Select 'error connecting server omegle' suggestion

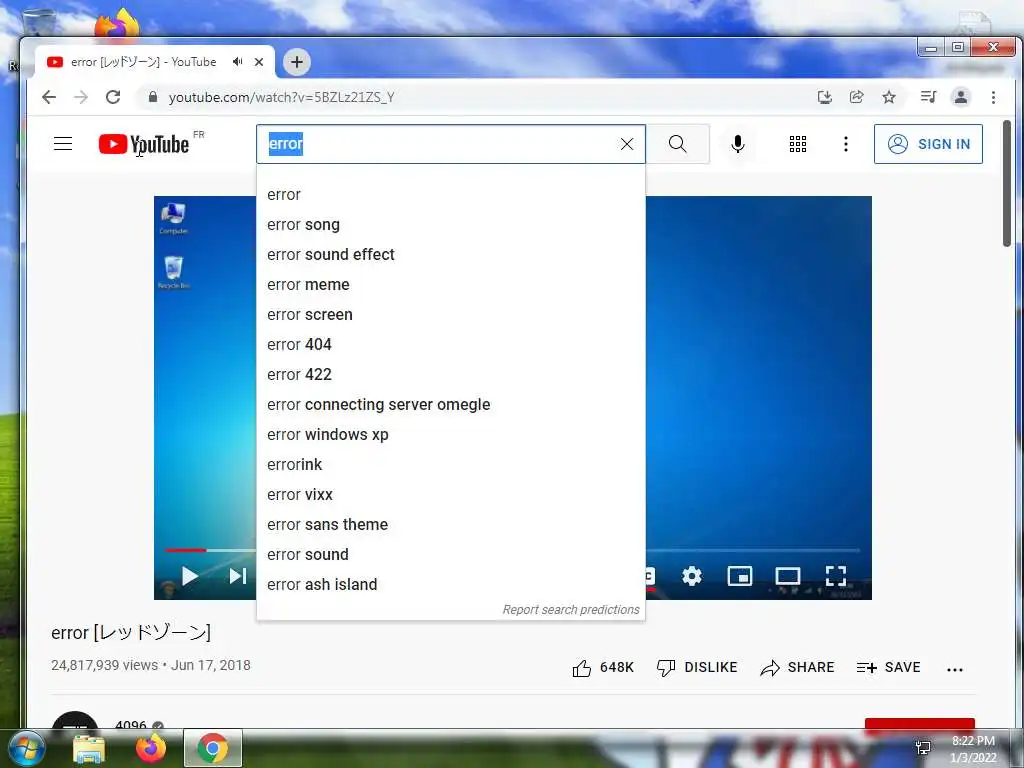coord(451,405)
